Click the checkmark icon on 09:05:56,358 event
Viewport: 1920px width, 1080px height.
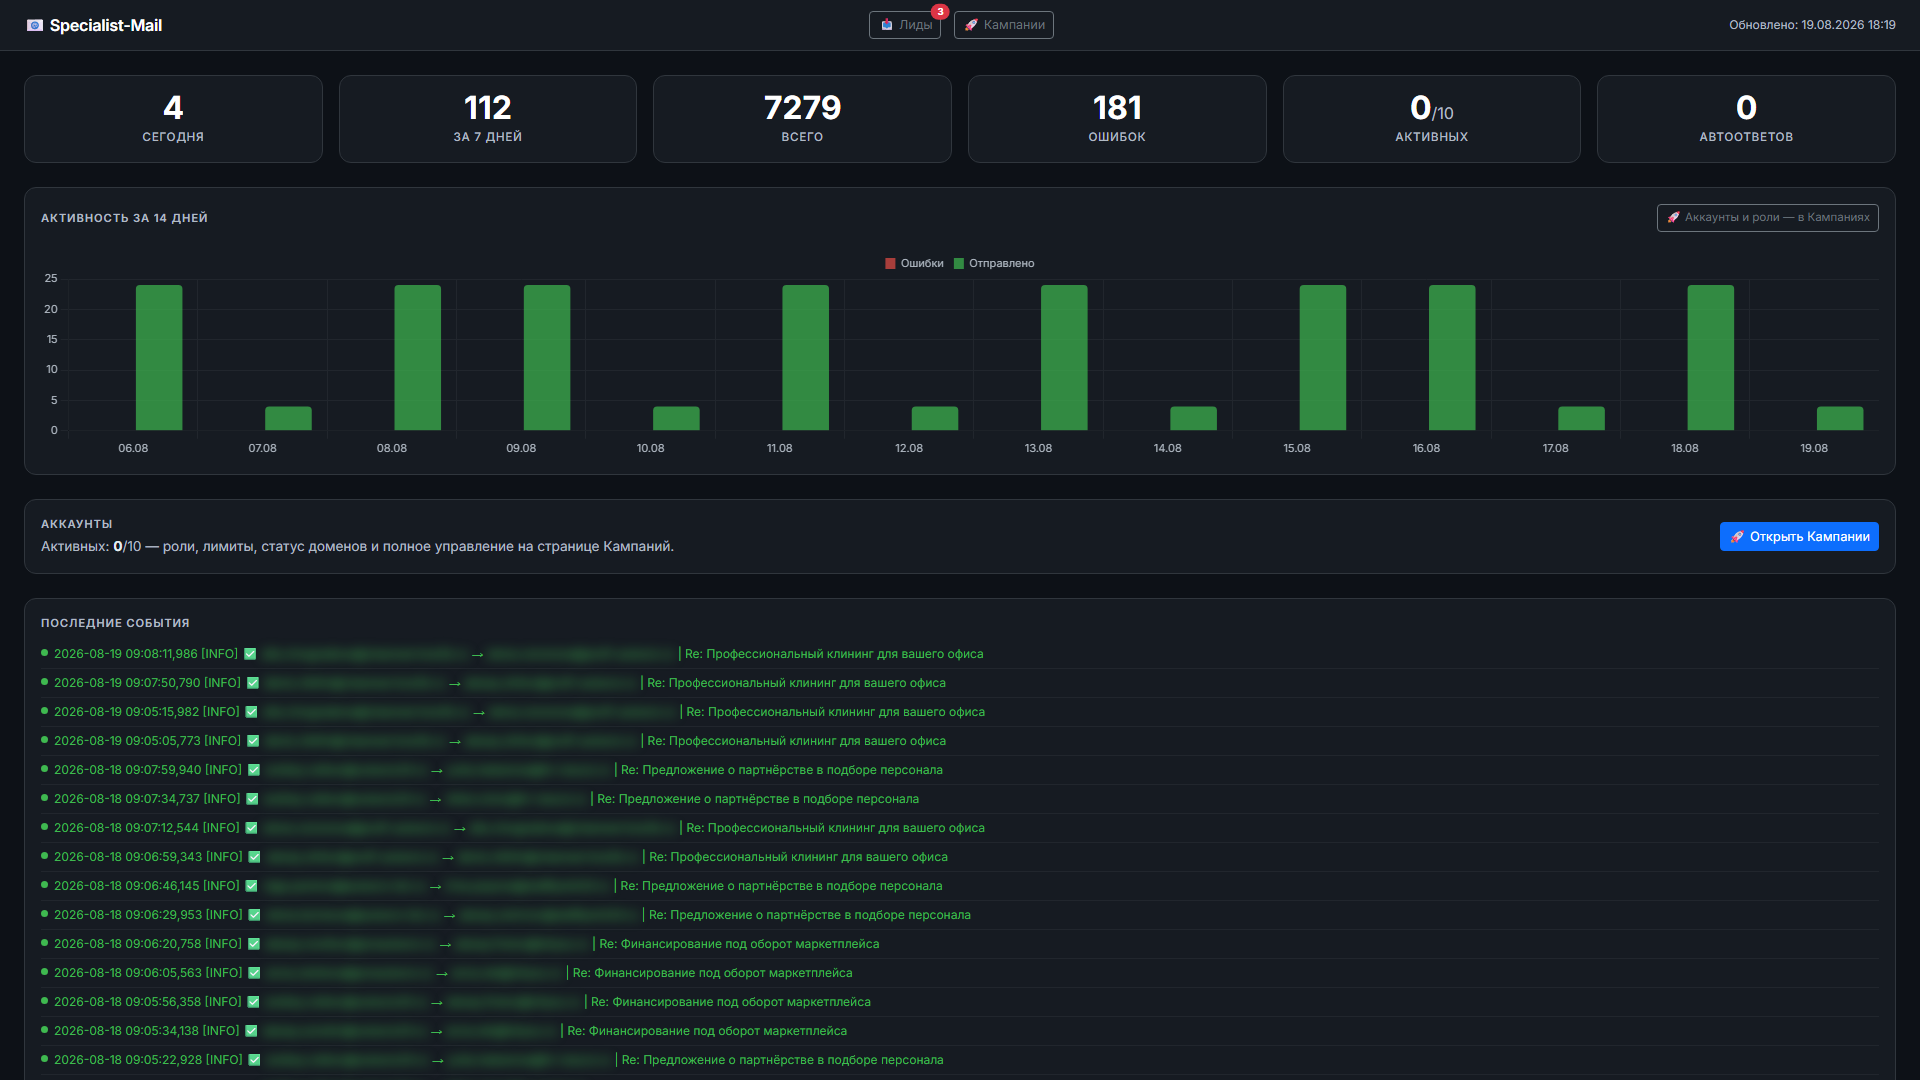point(253,1002)
